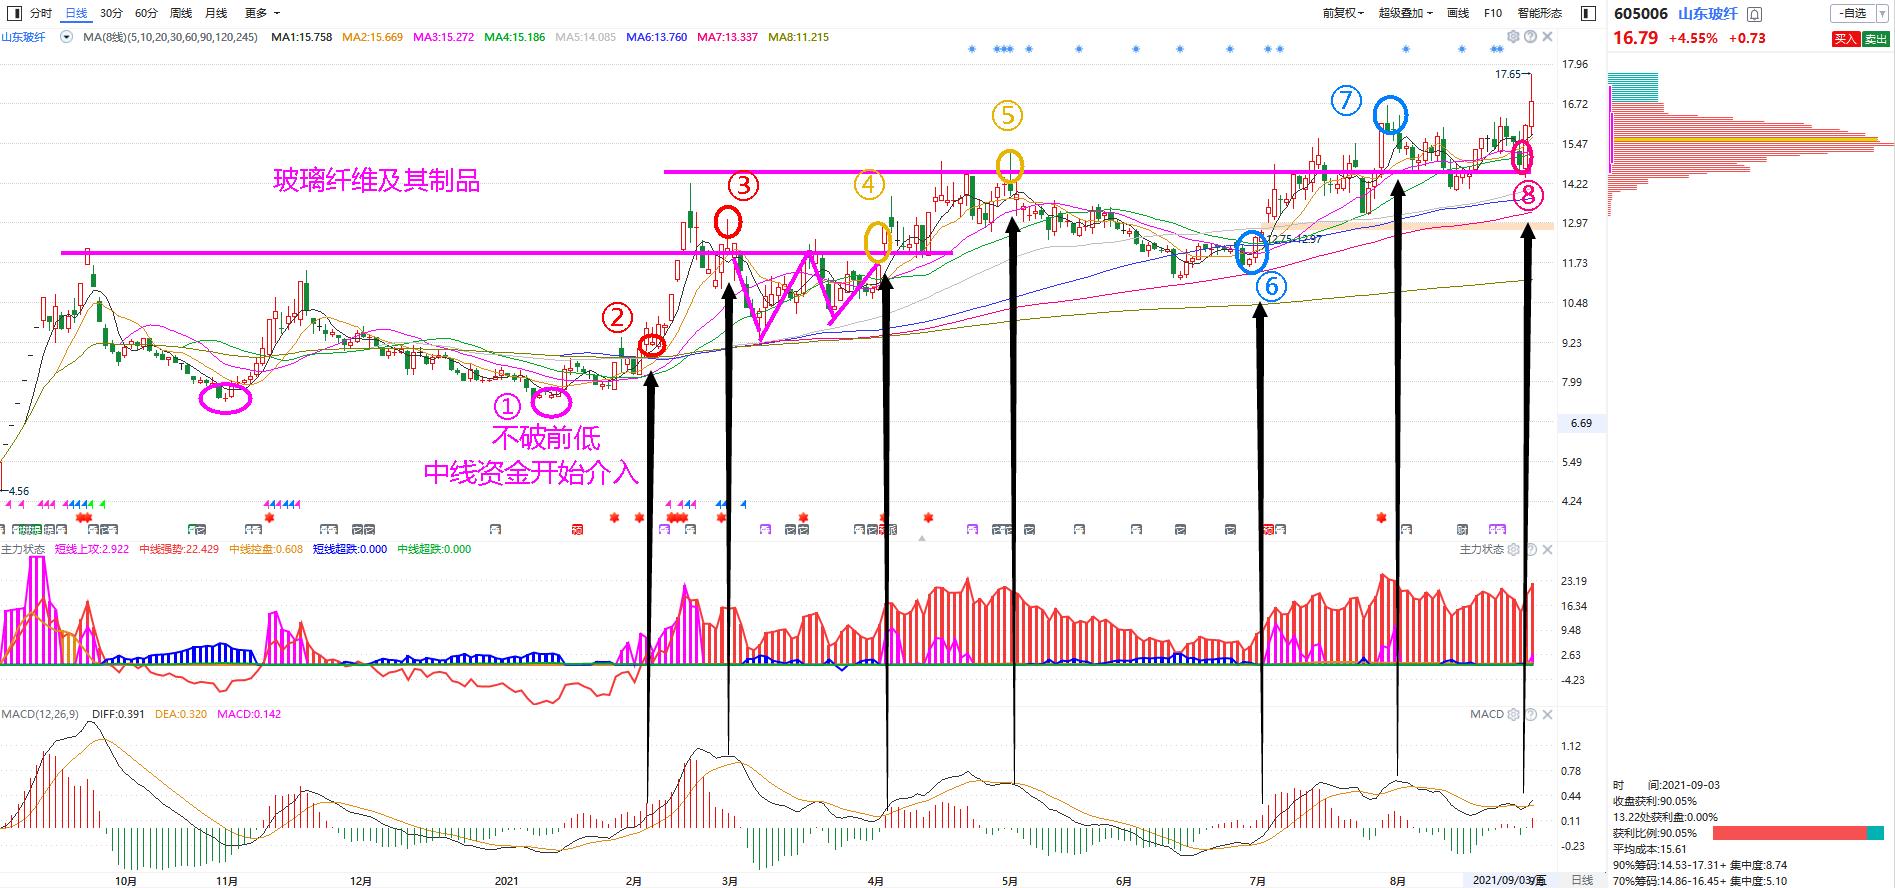1895x888 pixels.
Task: Open the 前复权 adjustment dropdown
Action: [x=1343, y=13]
